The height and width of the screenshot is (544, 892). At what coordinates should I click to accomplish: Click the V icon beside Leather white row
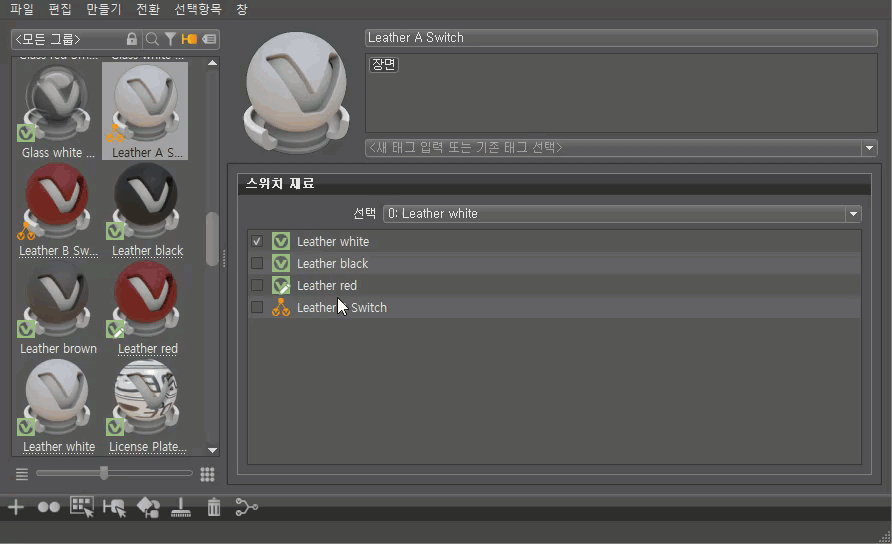pos(280,241)
